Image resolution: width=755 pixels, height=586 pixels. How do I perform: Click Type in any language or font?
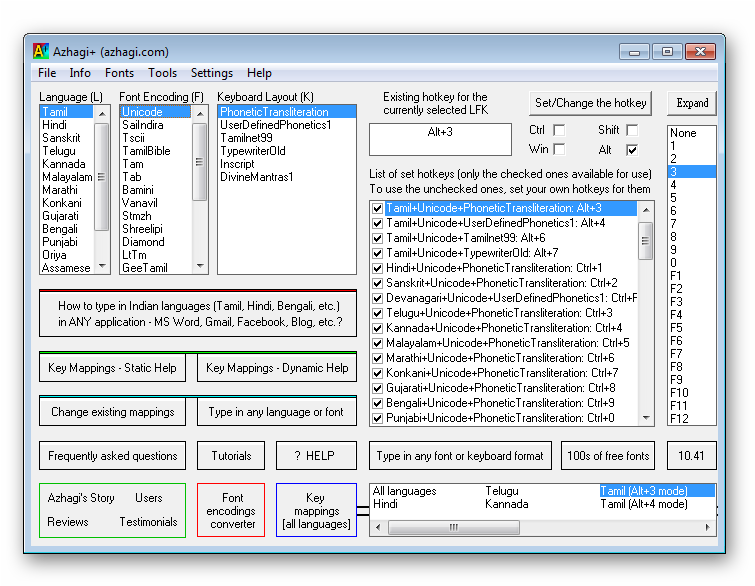277,412
